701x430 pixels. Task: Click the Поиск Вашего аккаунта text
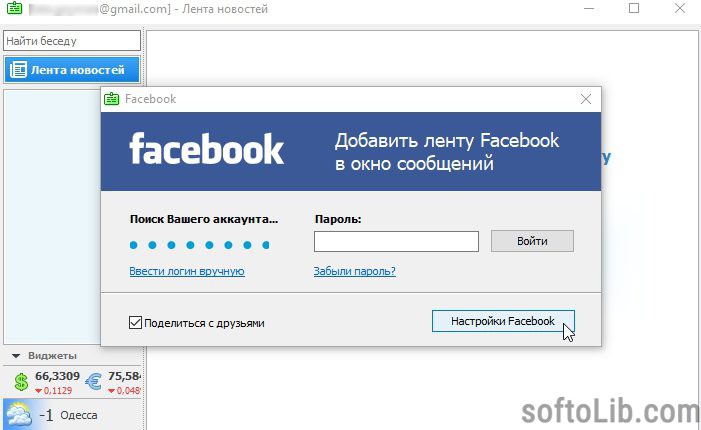(204, 219)
